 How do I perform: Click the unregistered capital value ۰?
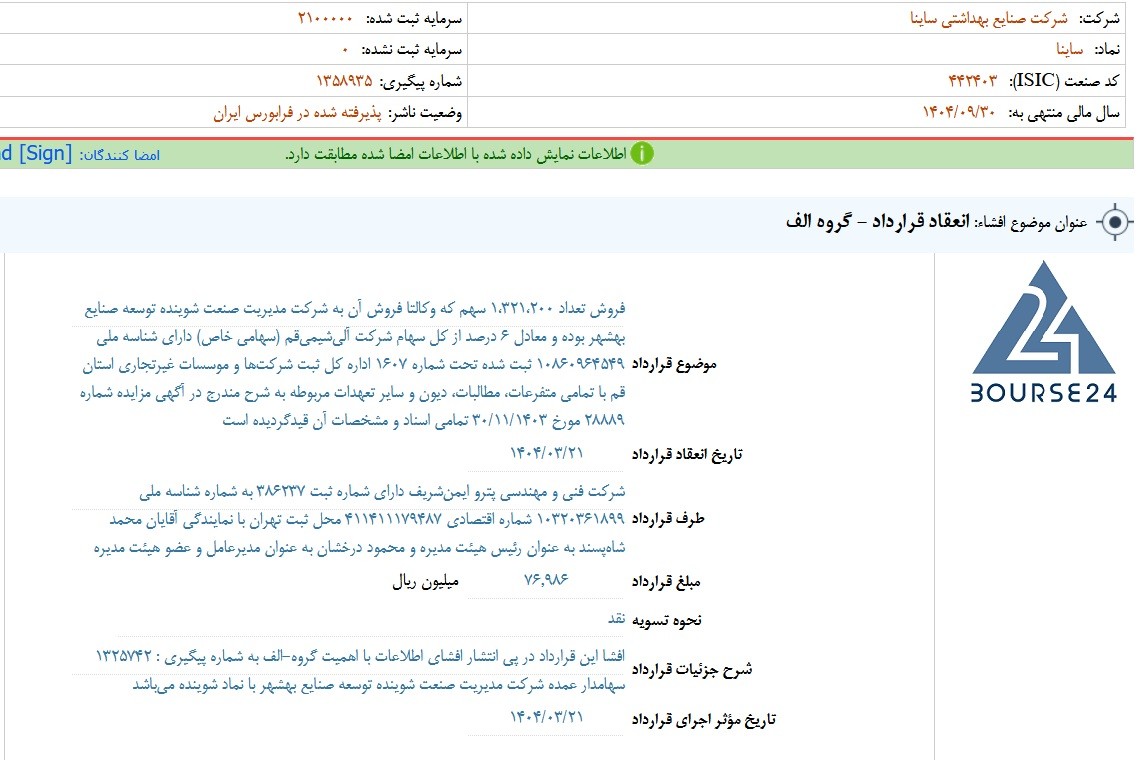pyautogui.click(x=346, y=50)
